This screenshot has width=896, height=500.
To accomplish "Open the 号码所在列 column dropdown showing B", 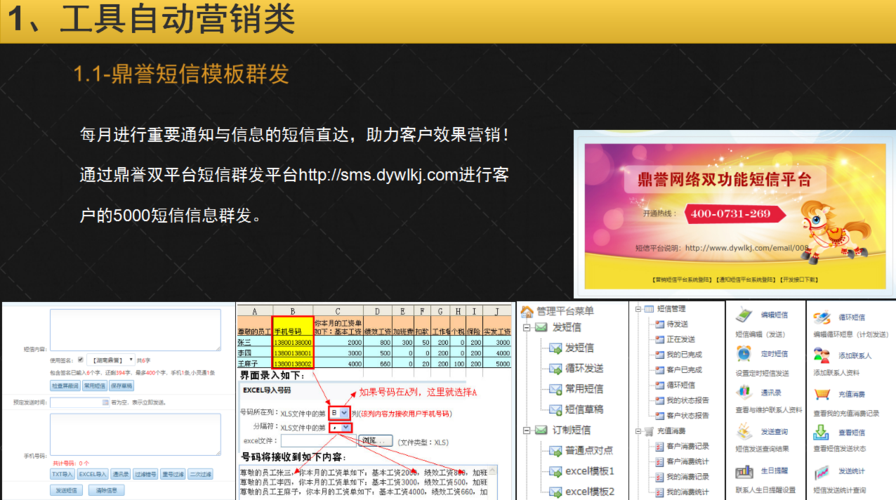I will (x=339, y=413).
